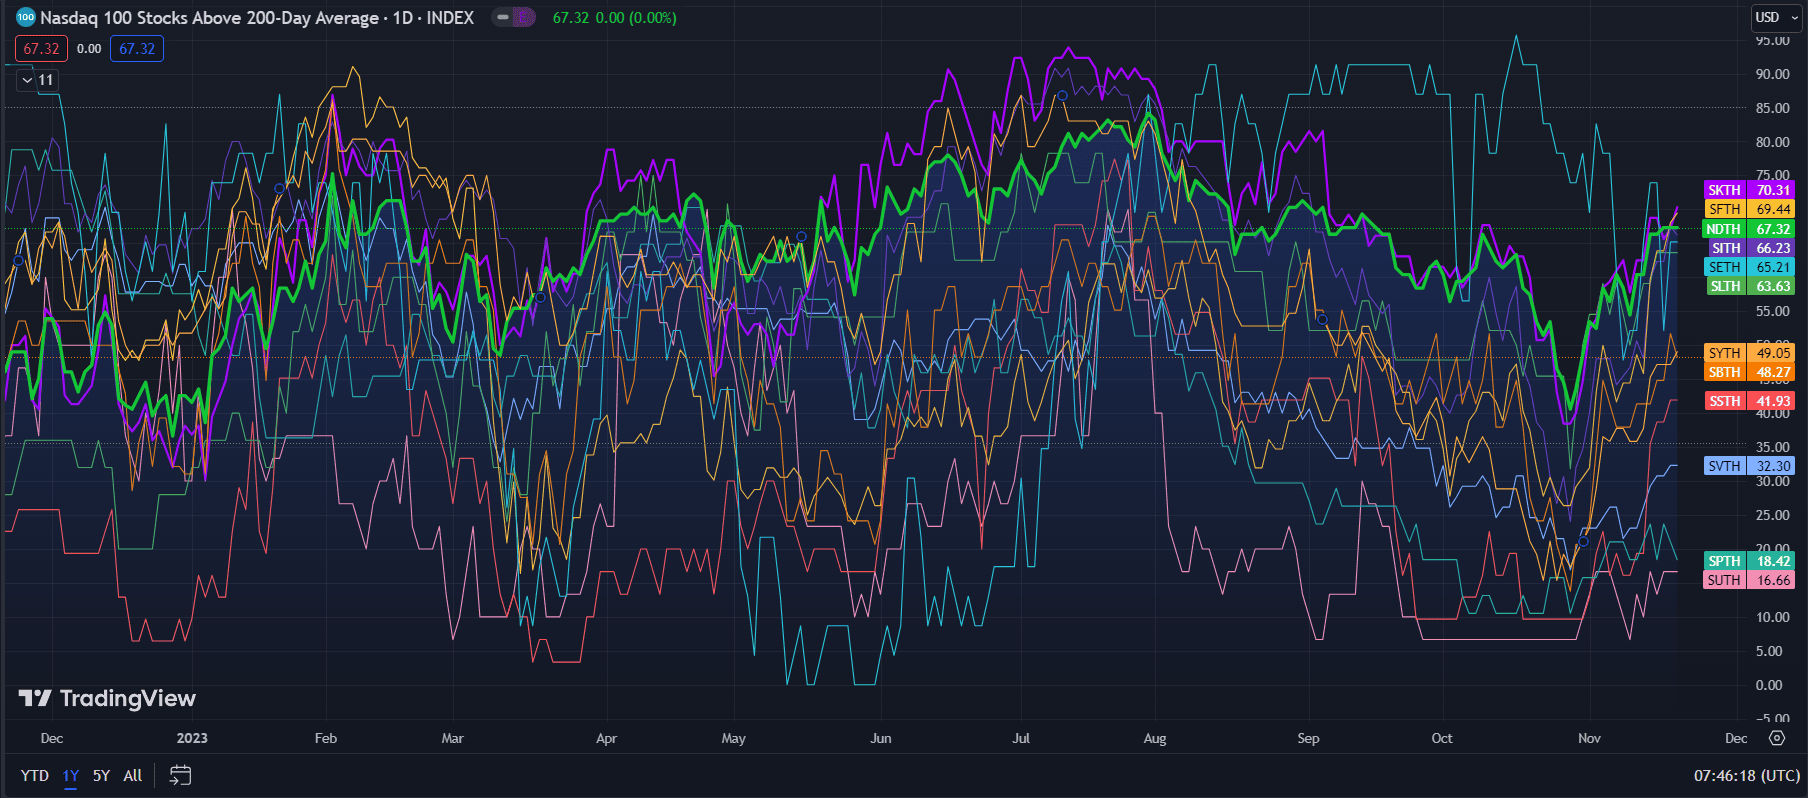Select the SBTH 48.27 price label
This screenshot has width=1808, height=798.
click(x=1749, y=372)
